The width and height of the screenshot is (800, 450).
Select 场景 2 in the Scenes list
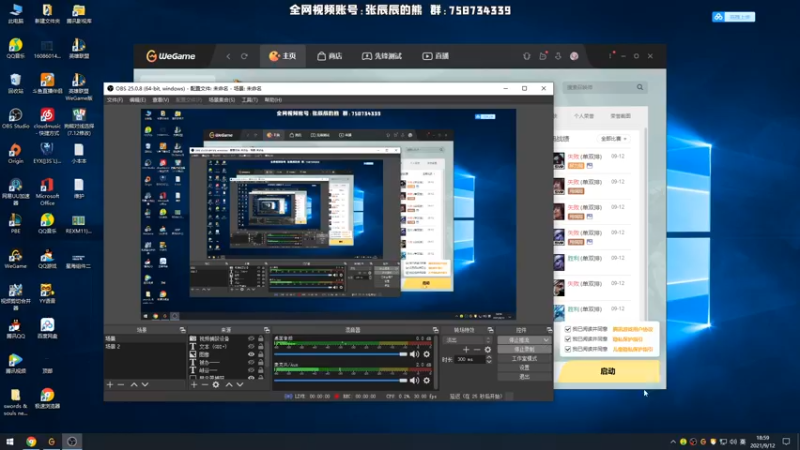145,346
